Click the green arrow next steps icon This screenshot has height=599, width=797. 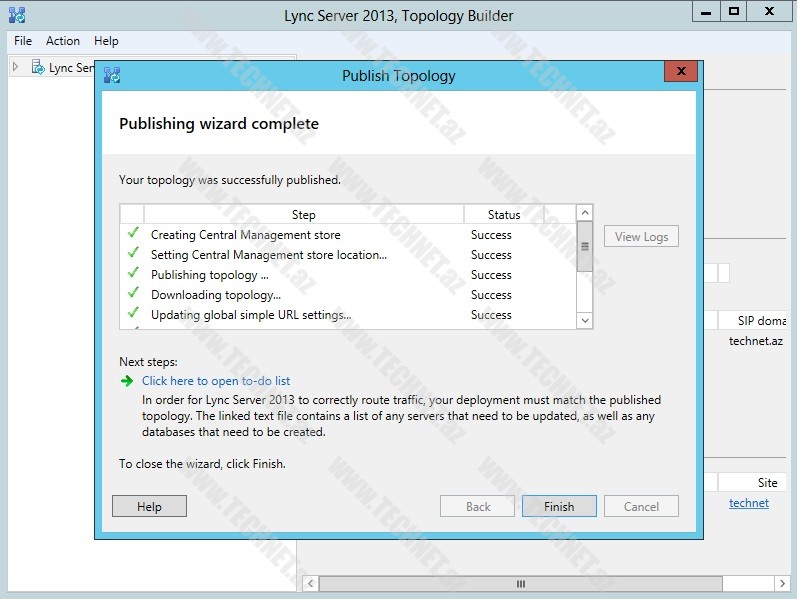click(x=127, y=381)
